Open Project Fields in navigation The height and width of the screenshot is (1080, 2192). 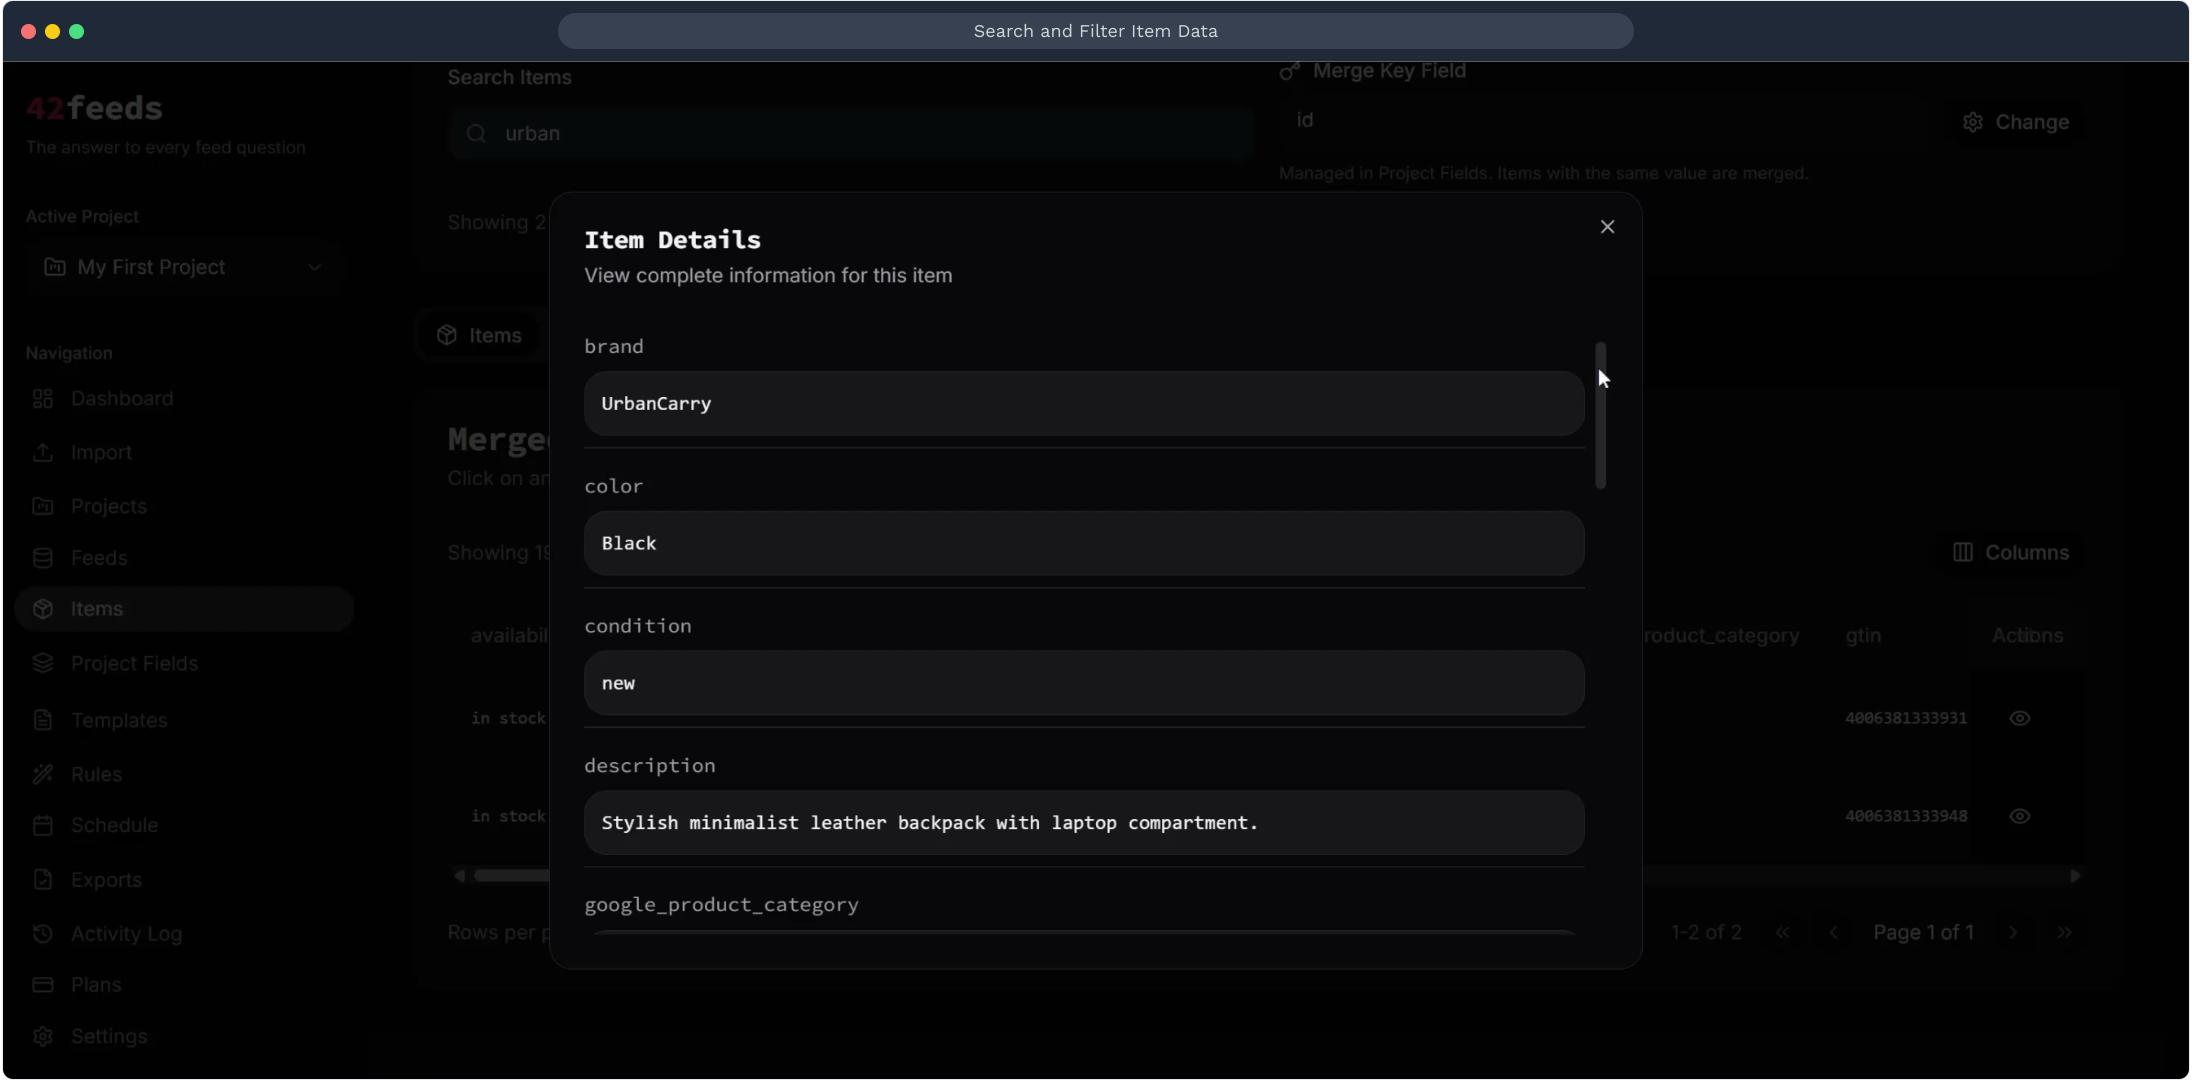click(133, 664)
